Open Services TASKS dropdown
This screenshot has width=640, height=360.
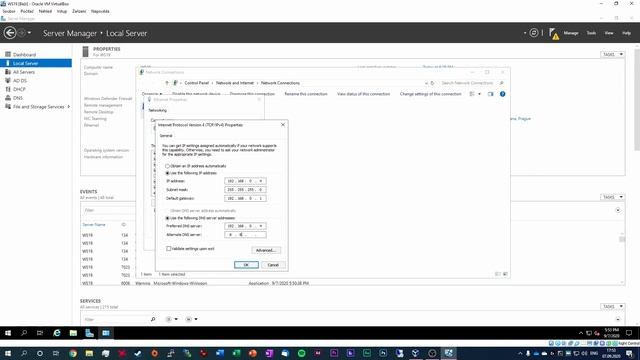612,307
